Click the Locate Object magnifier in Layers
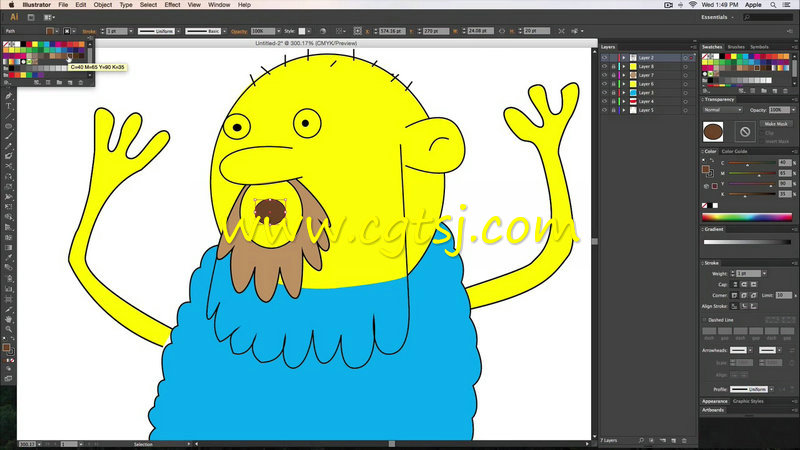Viewport: 800px width, 450px height. point(641,440)
